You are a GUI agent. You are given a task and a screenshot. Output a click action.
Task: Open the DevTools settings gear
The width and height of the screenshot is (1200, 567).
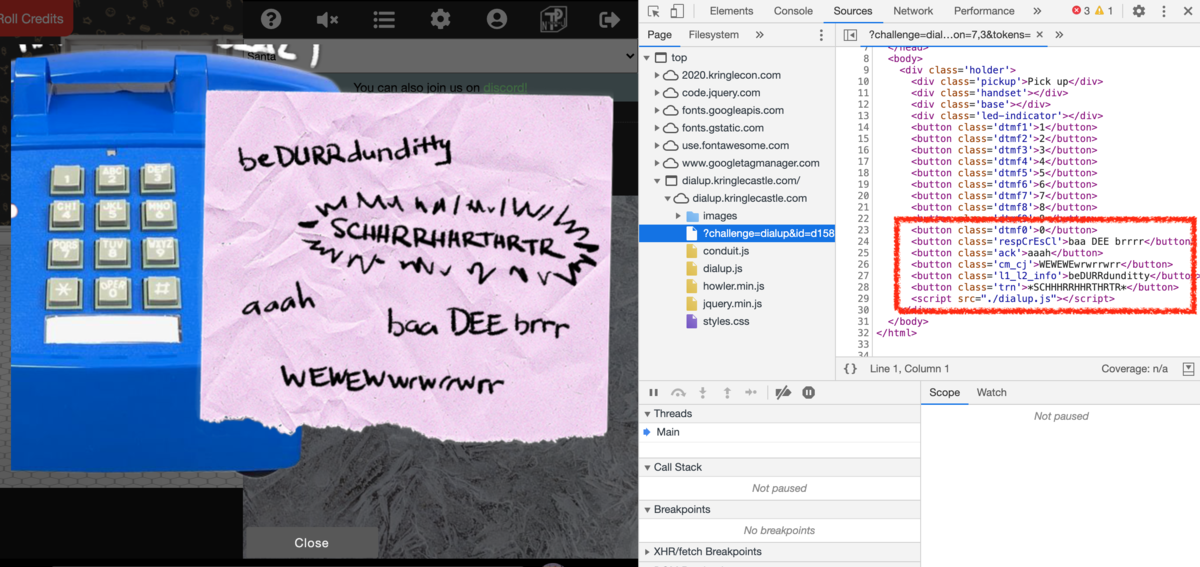point(1139,11)
